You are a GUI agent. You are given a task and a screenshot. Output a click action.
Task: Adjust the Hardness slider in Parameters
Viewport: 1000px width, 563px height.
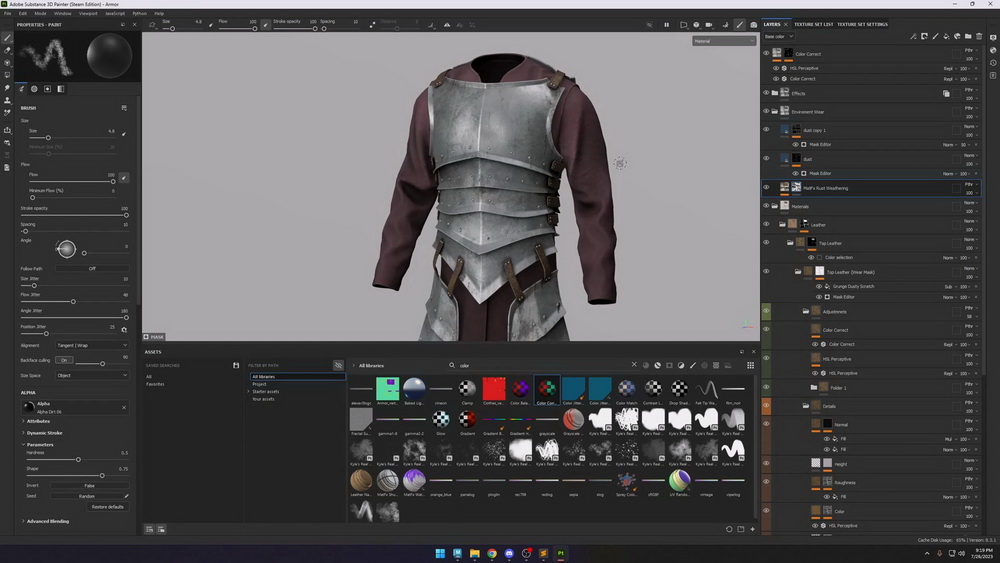coord(77,460)
